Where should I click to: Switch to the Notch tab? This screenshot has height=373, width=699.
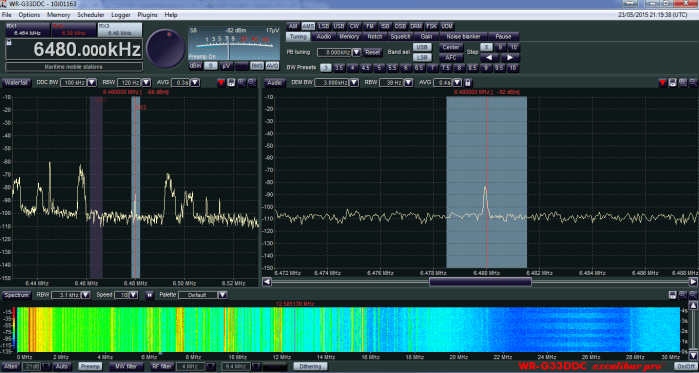coord(374,37)
